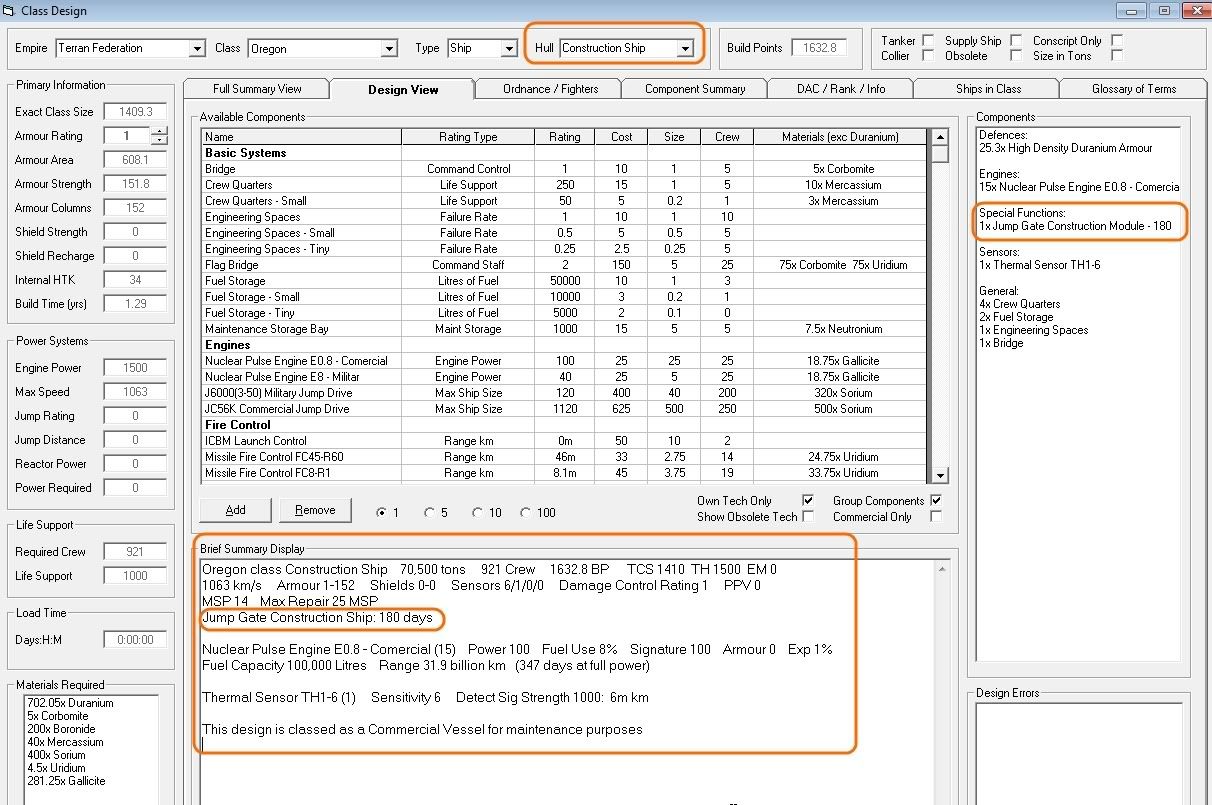Select Missile Fire Control FC45-R60 row

(x=565, y=457)
